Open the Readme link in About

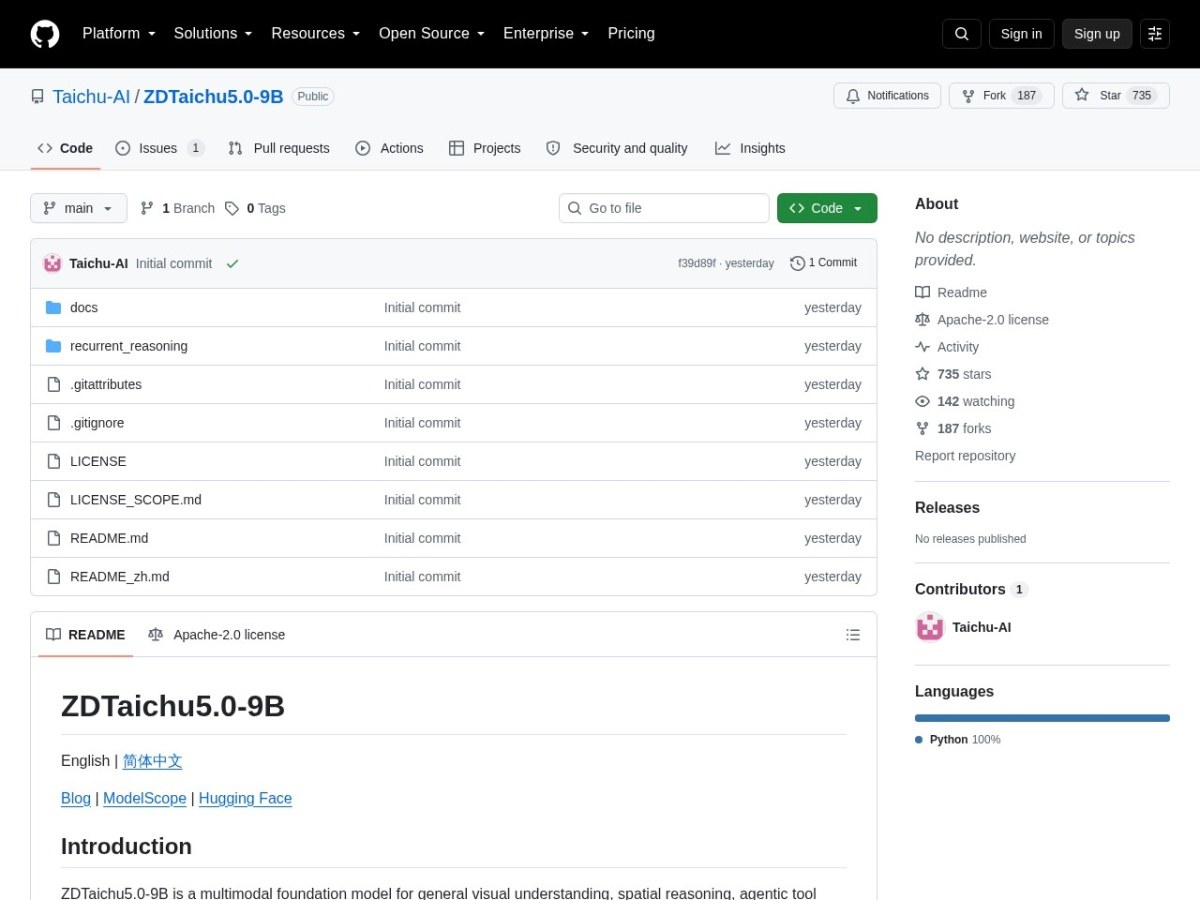point(951,293)
